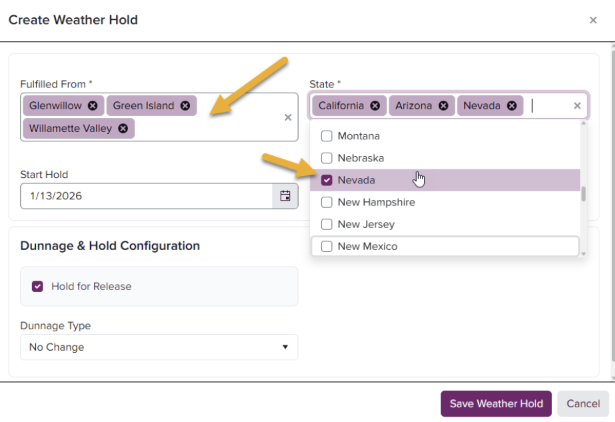Remove the Nevada state tag
Screen dimensions: 615x422
pos(511,105)
